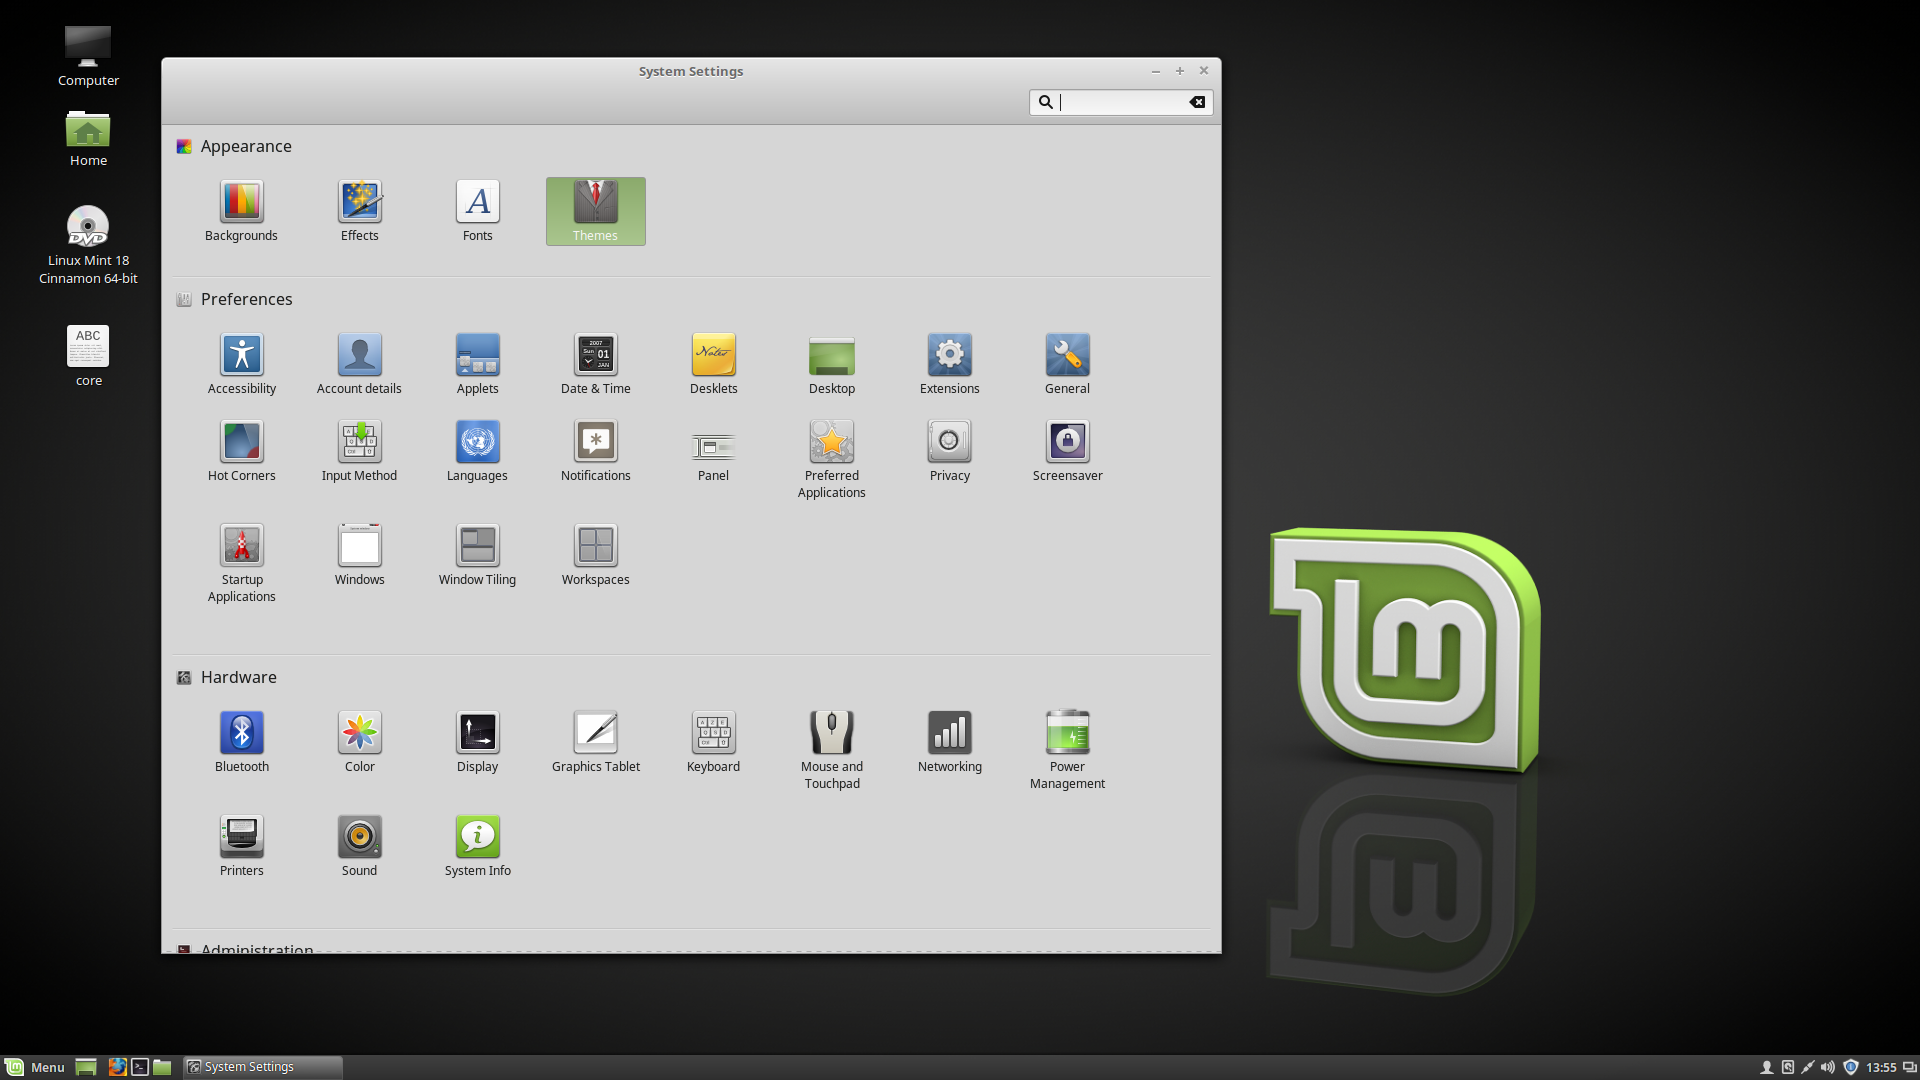Open Hot Corners settings

[x=241, y=451]
